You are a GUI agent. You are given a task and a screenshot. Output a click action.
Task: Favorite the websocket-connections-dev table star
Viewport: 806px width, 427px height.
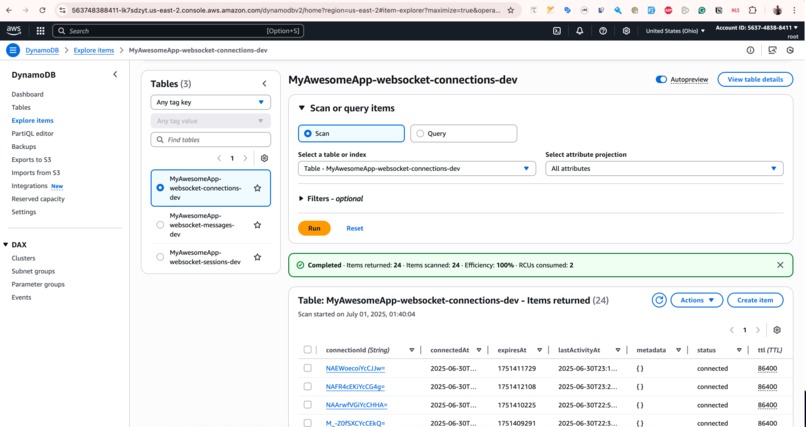[258, 188]
